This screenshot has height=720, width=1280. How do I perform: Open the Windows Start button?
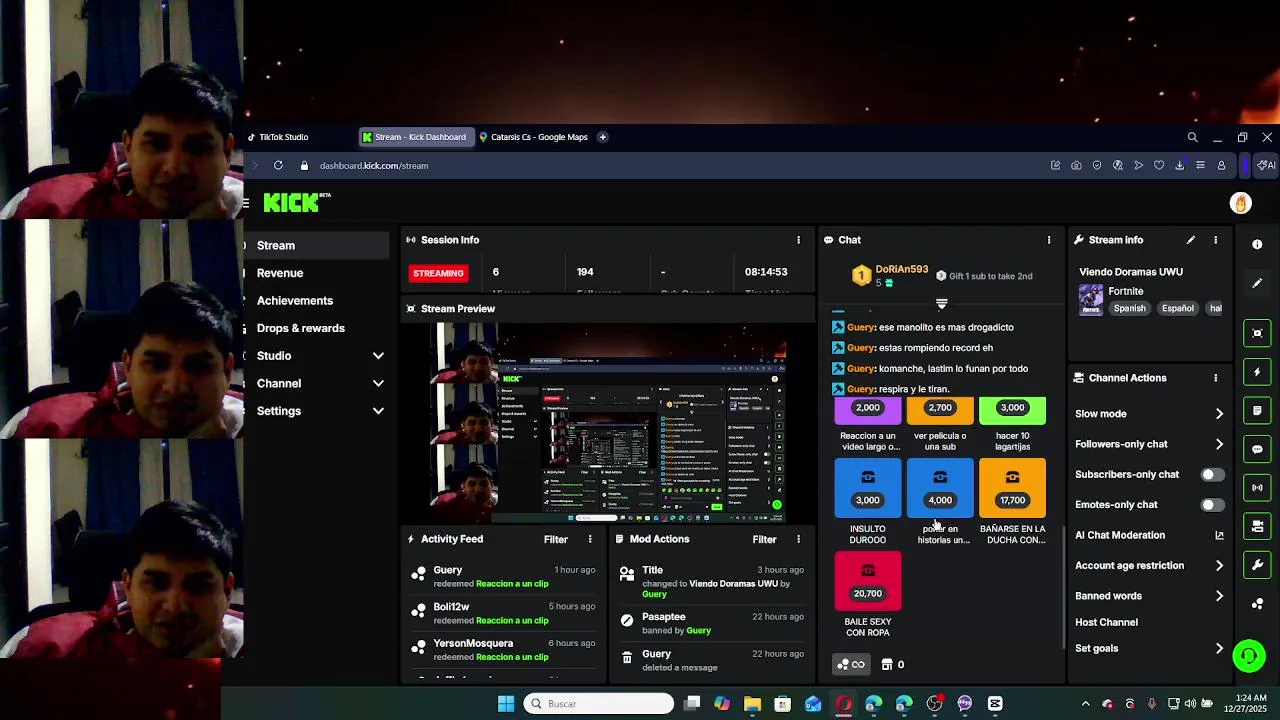pyautogui.click(x=506, y=704)
